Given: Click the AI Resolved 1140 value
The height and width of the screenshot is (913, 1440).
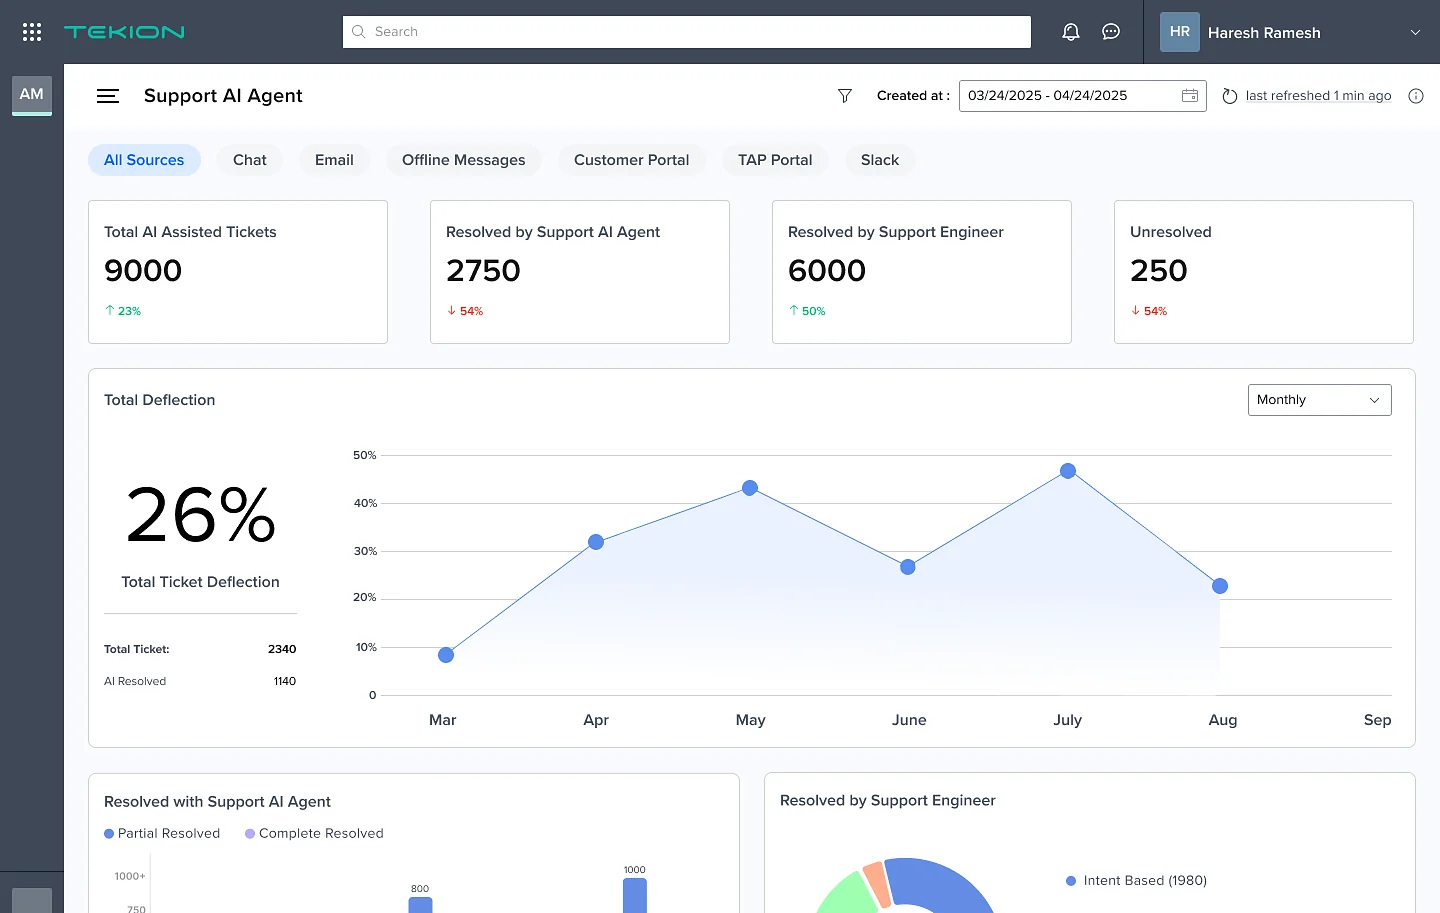Looking at the screenshot, I should click(x=285, y=681).
